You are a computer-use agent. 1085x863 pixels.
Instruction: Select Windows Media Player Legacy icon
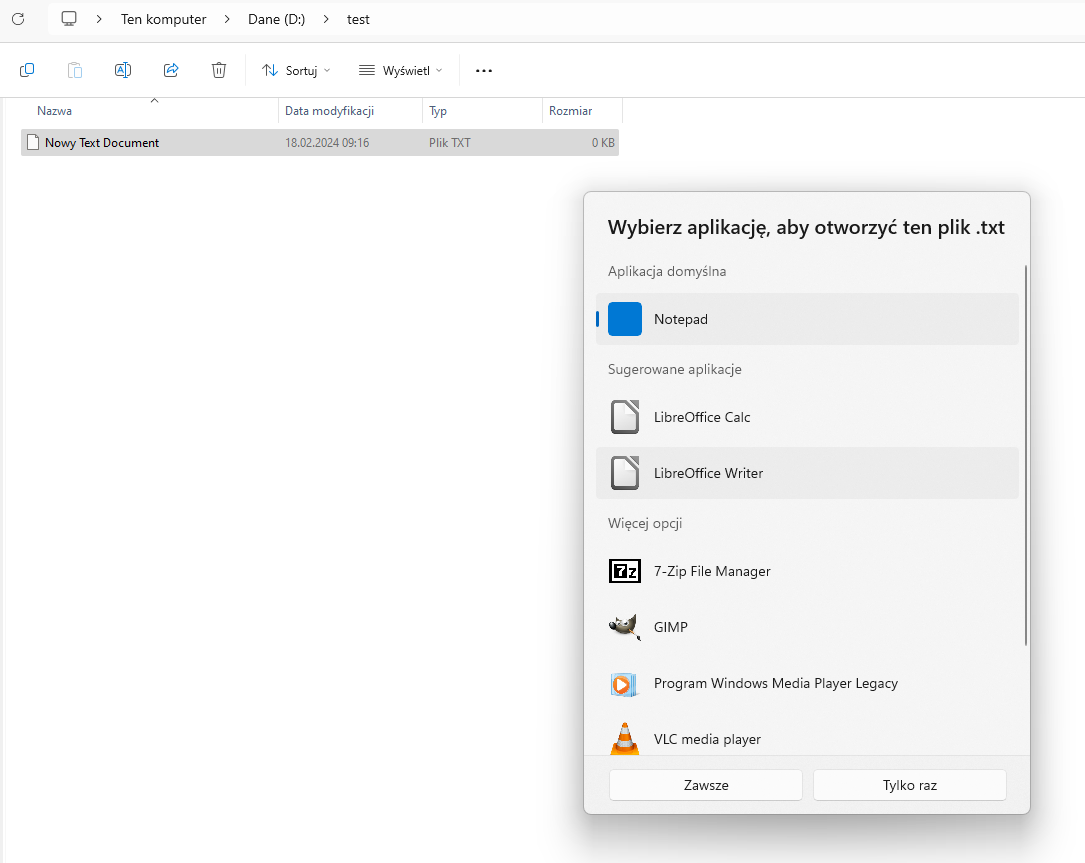625,684
